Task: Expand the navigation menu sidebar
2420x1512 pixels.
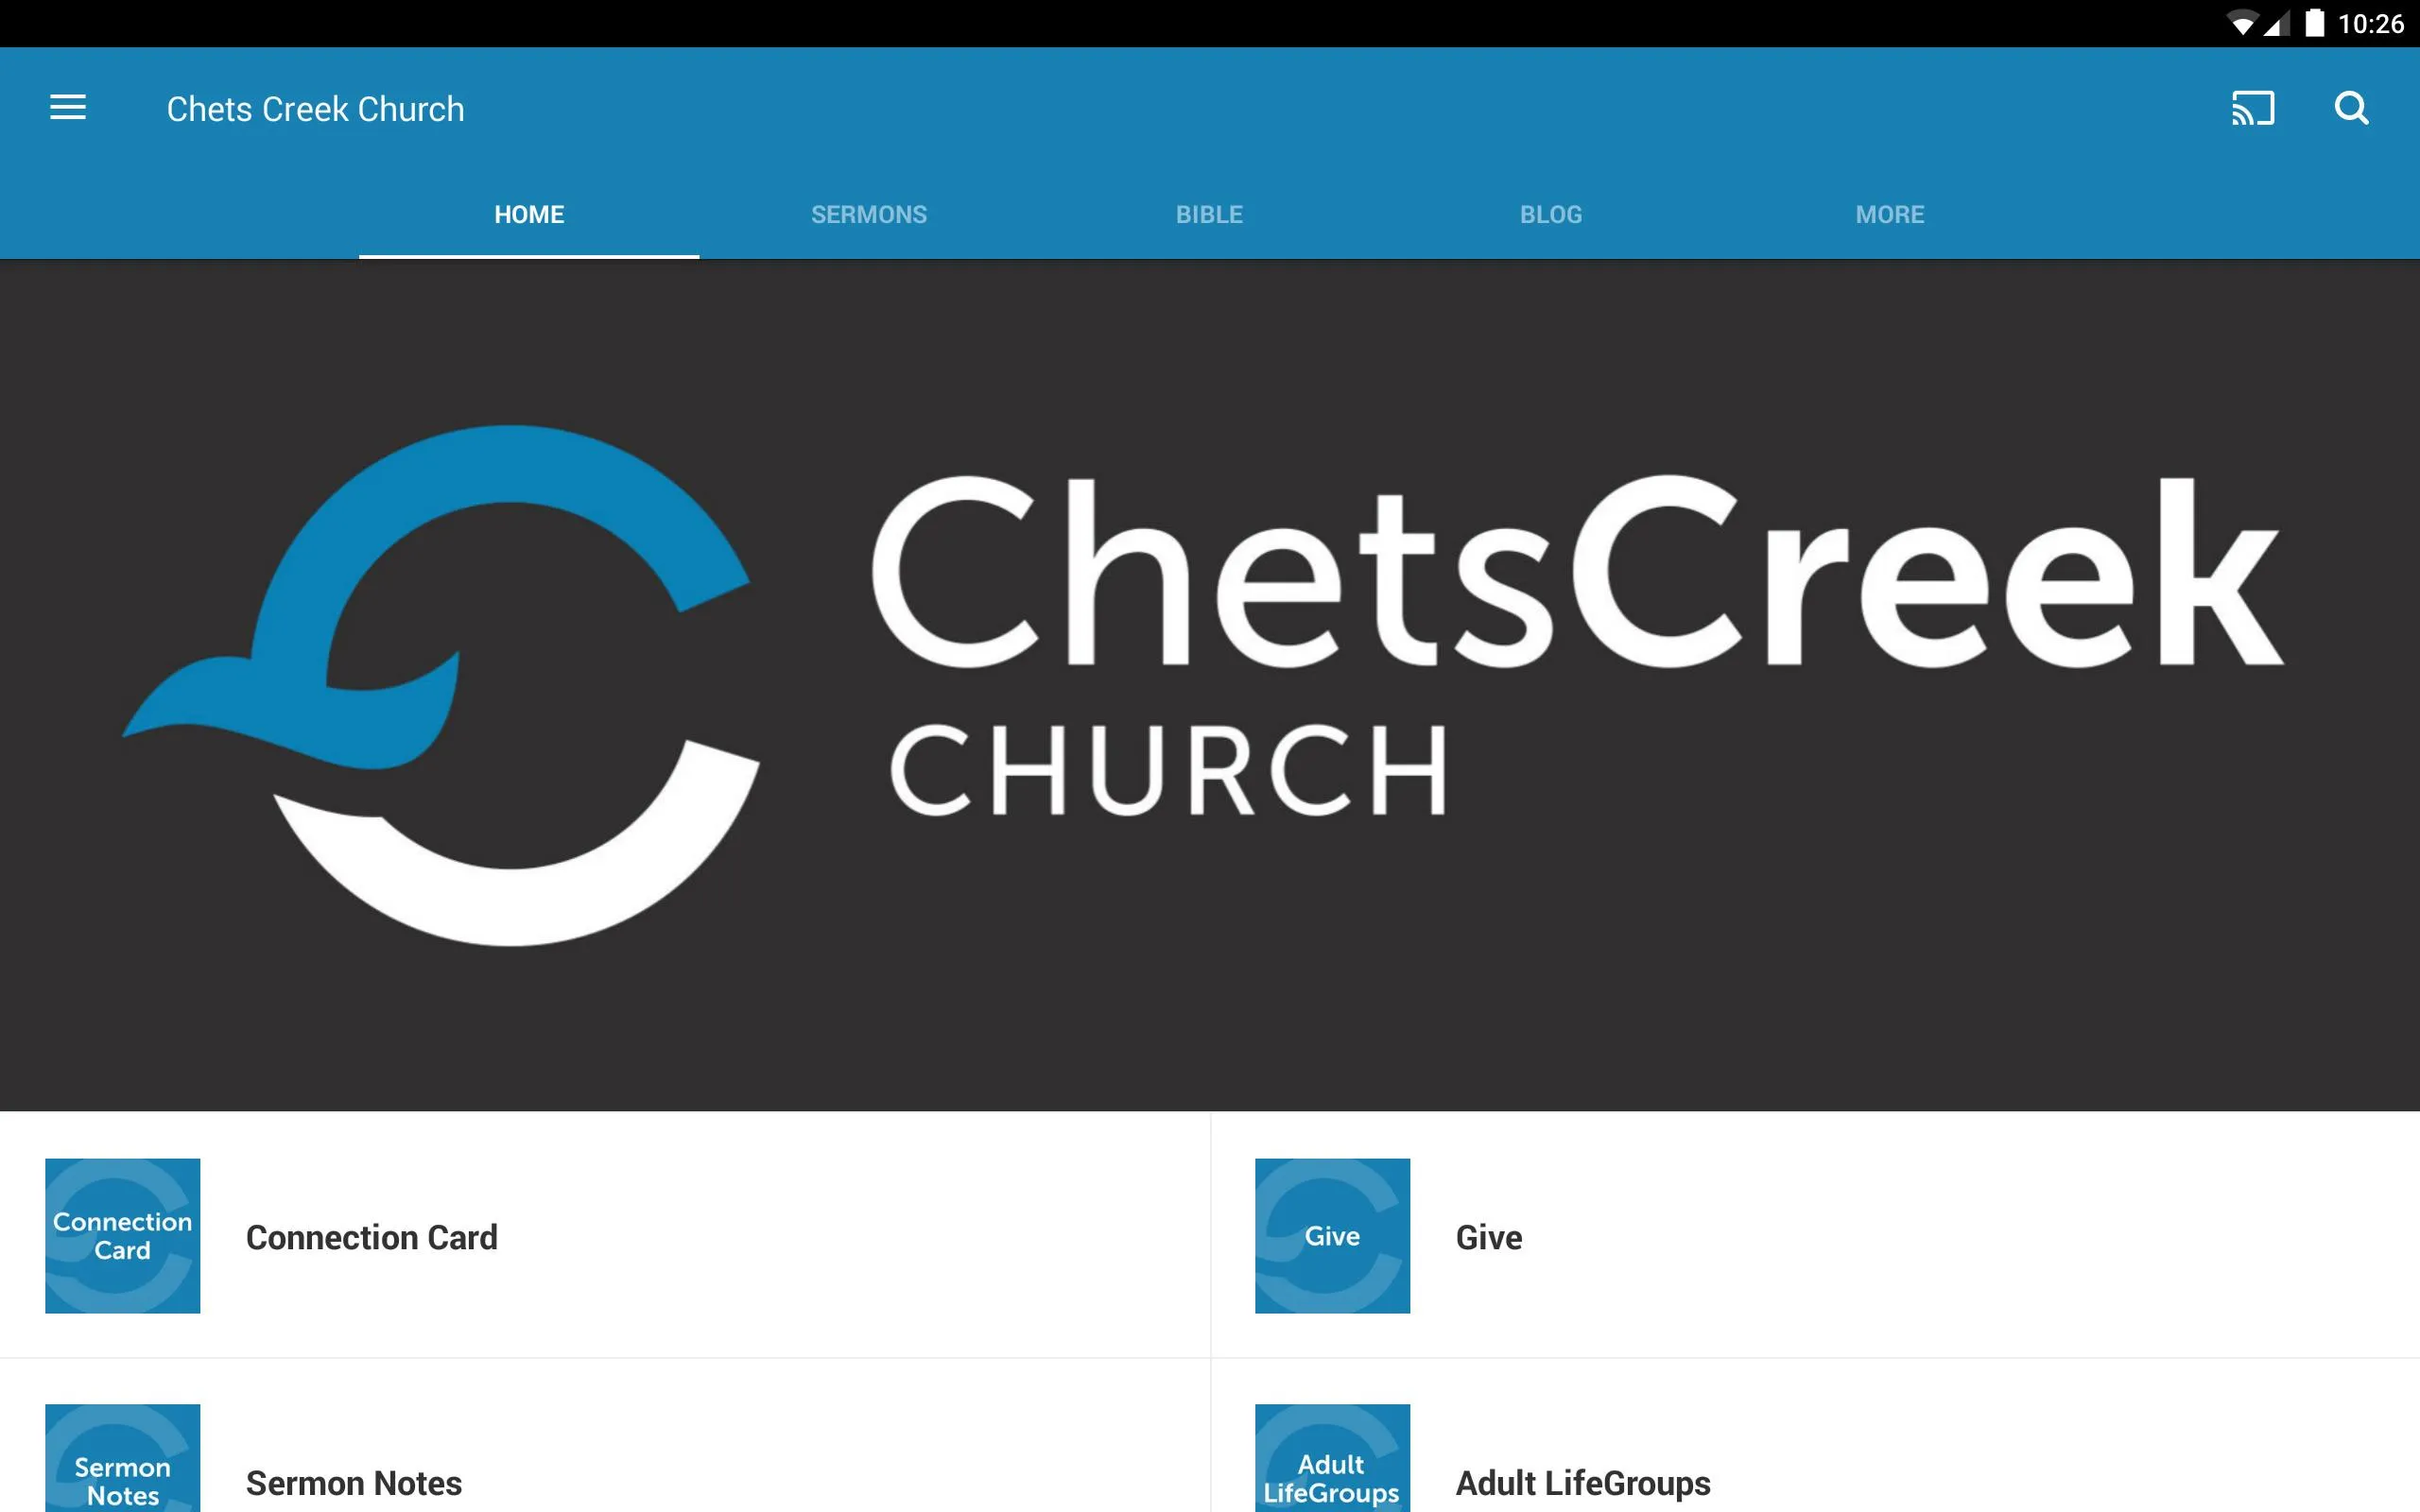Action: pyautogui.click(x=68, y=108)
